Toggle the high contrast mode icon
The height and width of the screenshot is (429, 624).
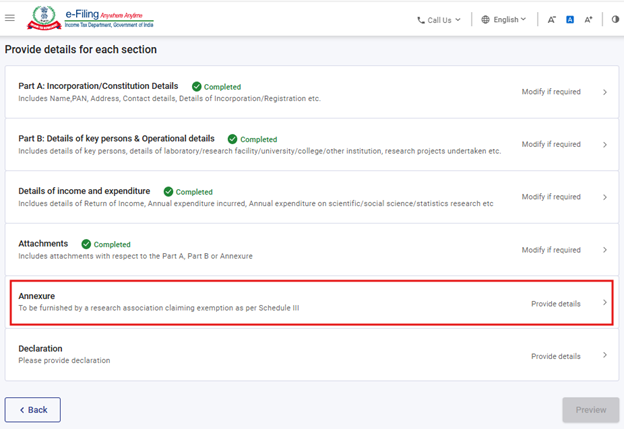[614, 19]
